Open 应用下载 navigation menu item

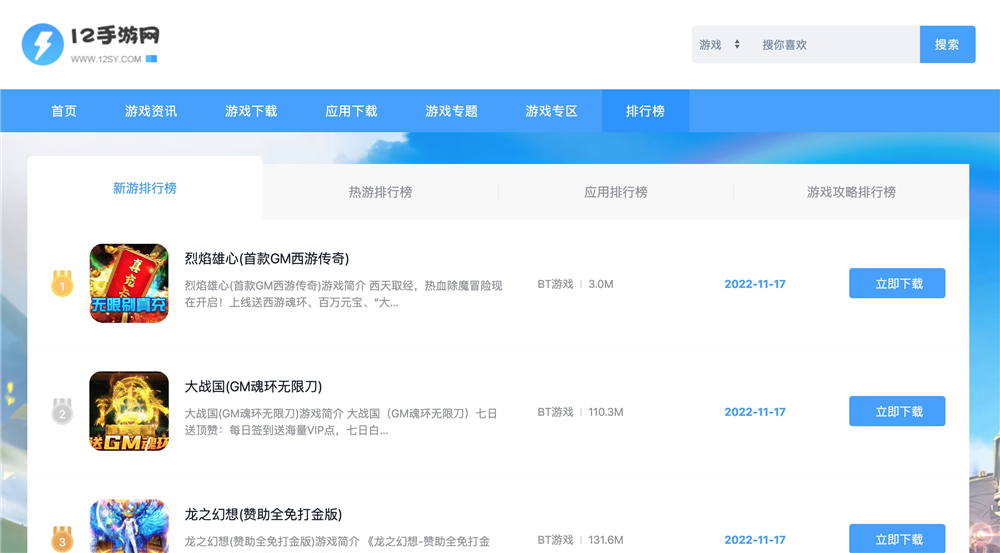pyautogui.click(x=351, y=111)
